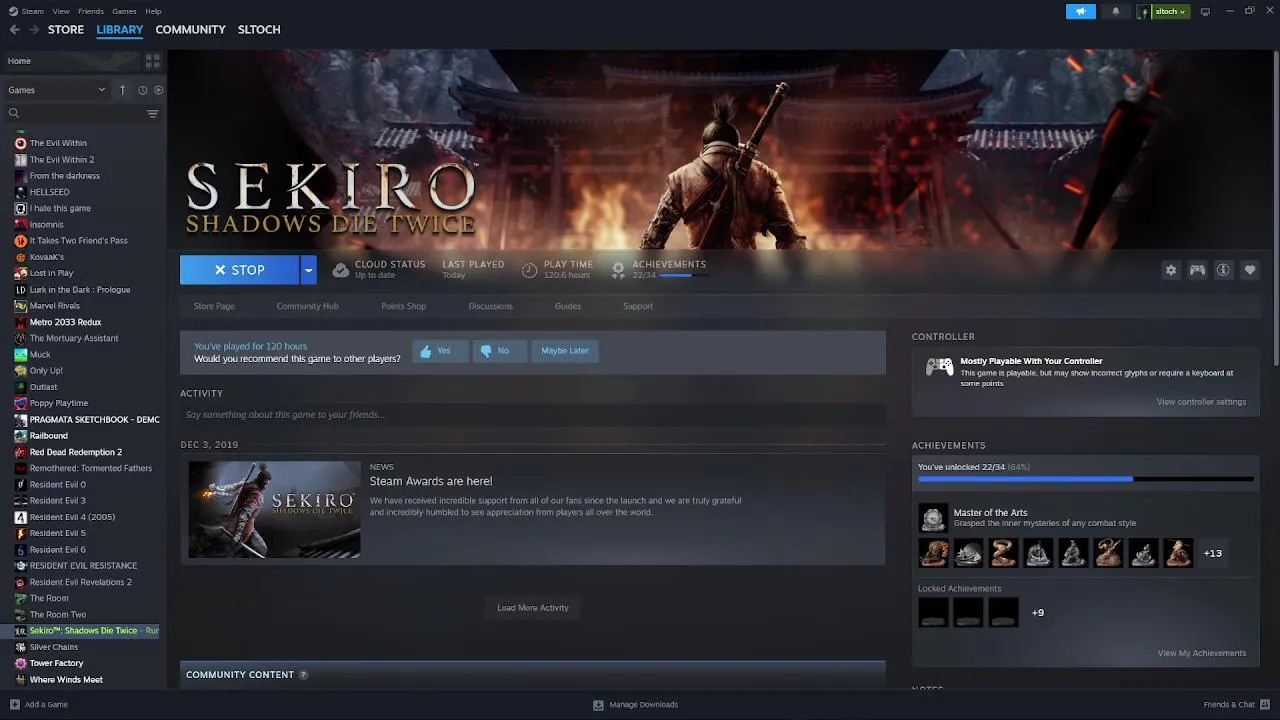The image size is (1280, 720).
Task: Click the Master of the Arts achievement icon
Action: coord(933,518)
